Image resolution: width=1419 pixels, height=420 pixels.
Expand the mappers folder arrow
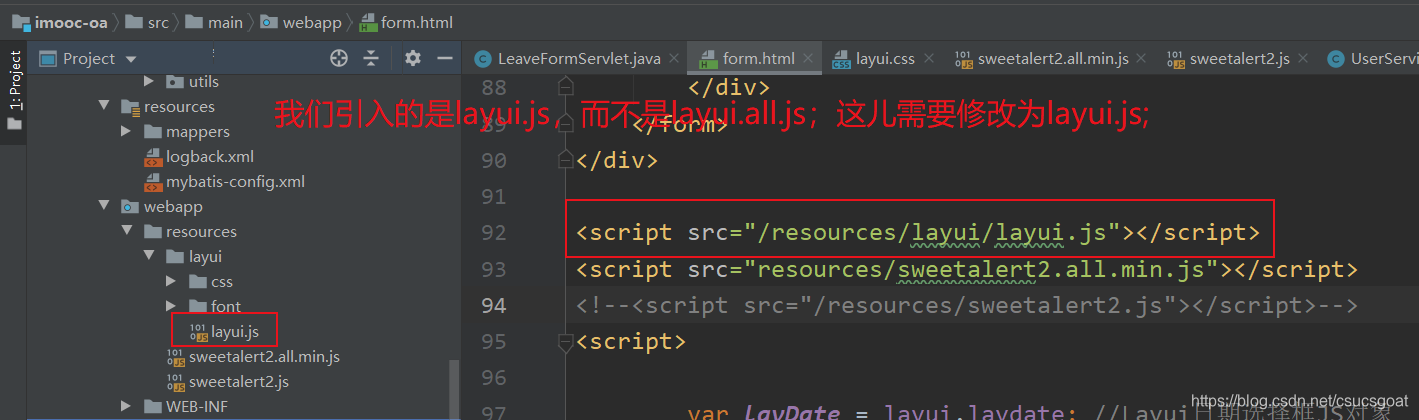point(126,131)
